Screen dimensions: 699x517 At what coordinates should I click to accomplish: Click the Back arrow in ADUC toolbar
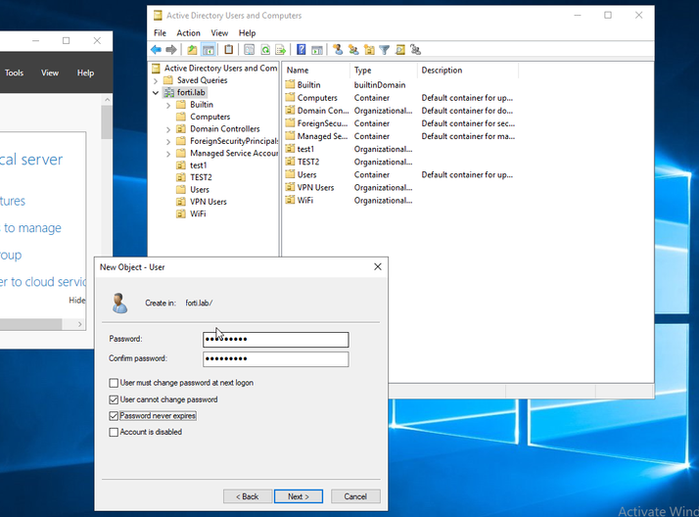click(x=156, y=49)
